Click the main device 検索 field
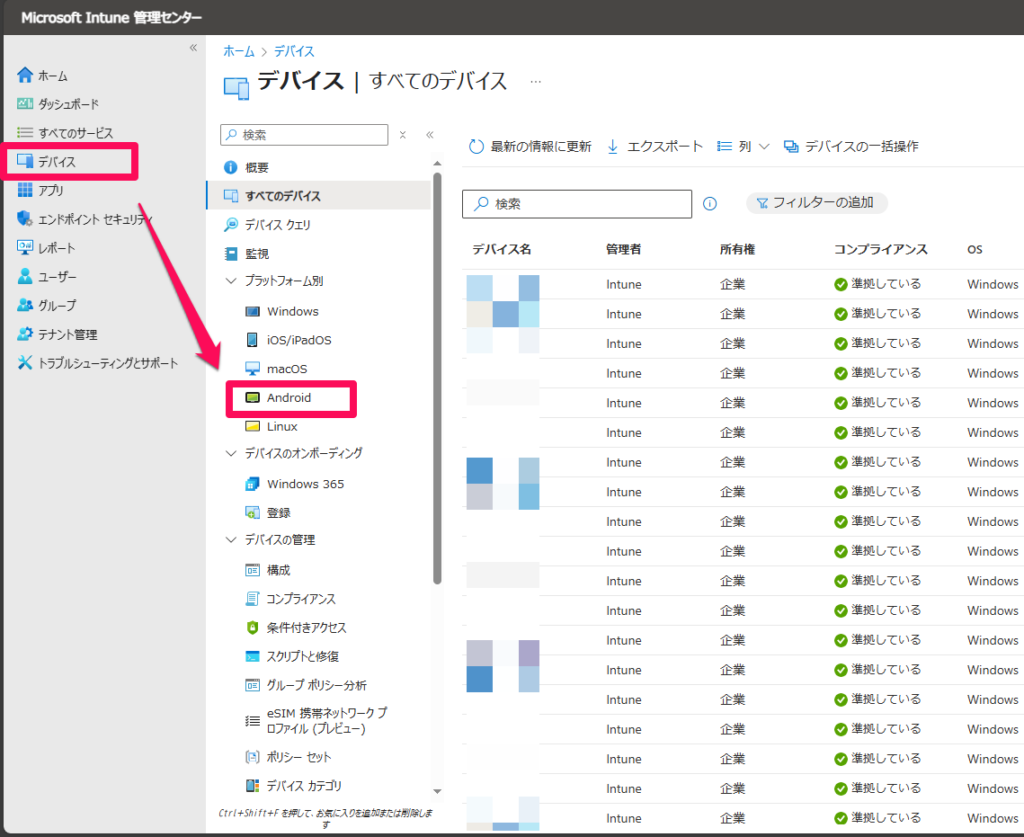 point(577,204)
